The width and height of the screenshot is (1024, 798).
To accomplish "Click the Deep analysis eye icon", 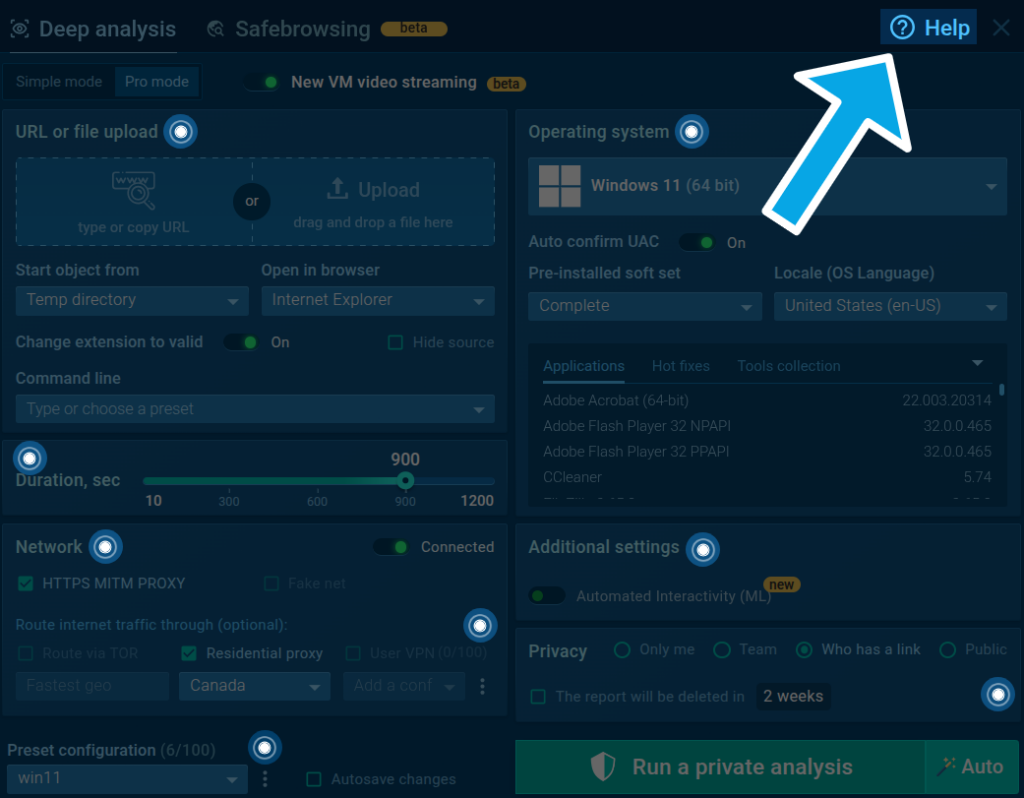I will pos(20,29).
